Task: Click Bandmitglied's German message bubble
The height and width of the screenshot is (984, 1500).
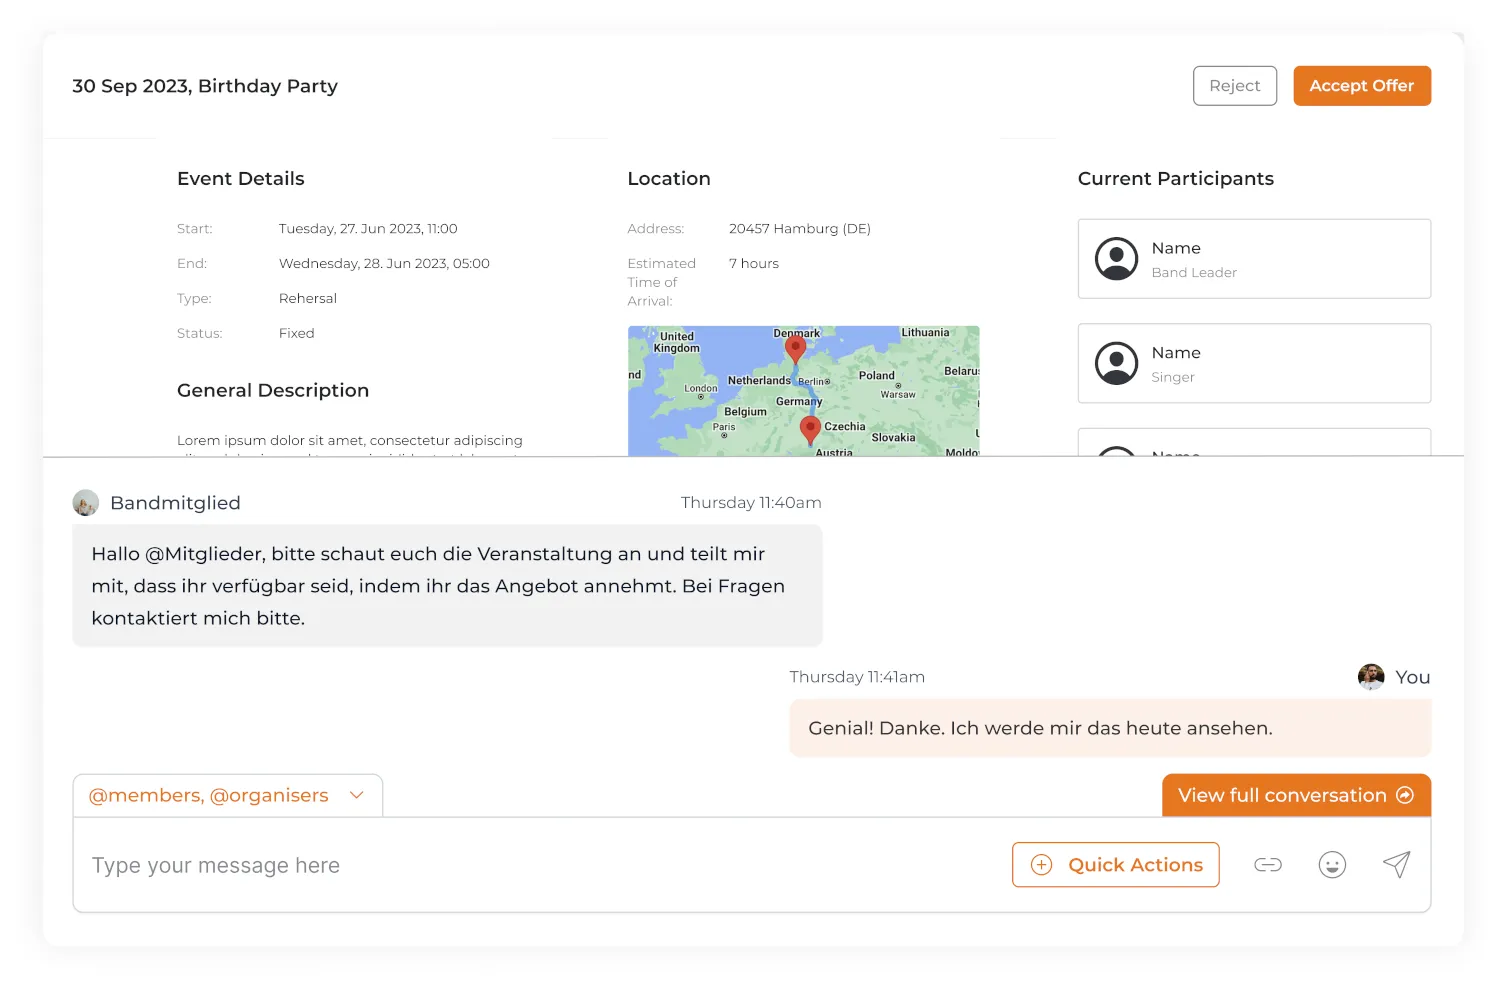Action: 447,586
